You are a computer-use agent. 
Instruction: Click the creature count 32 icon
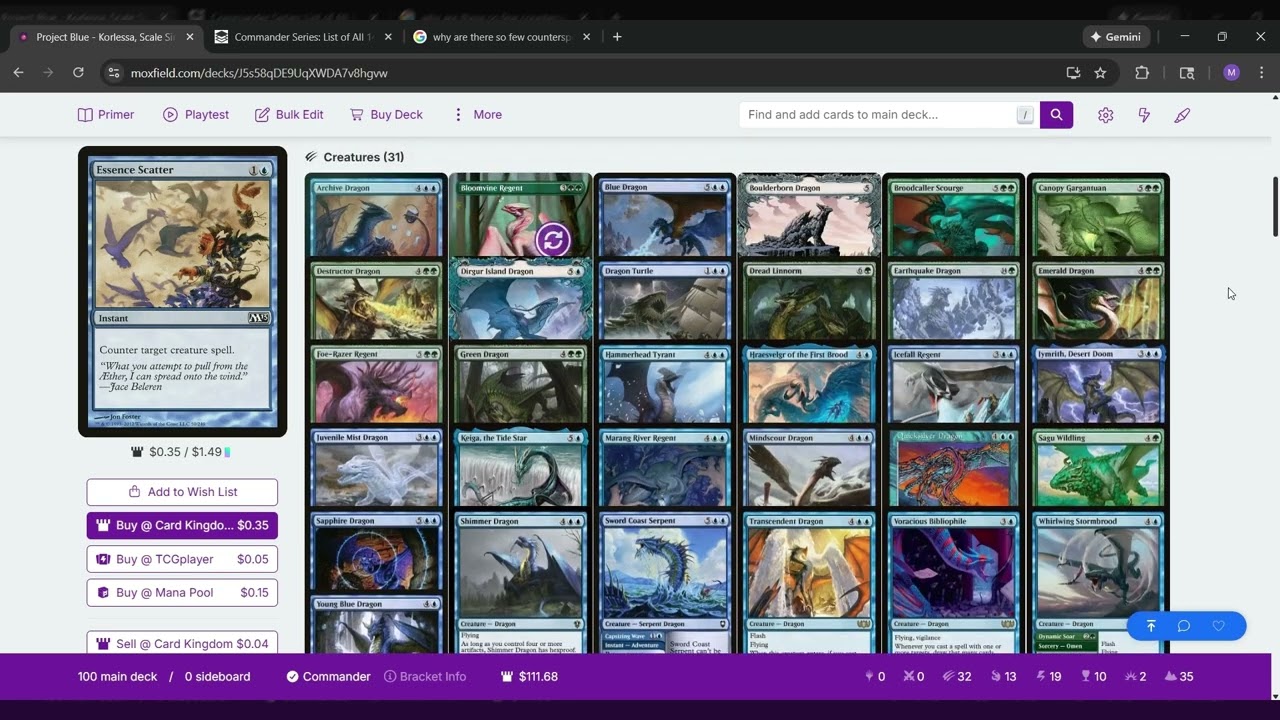957,677
